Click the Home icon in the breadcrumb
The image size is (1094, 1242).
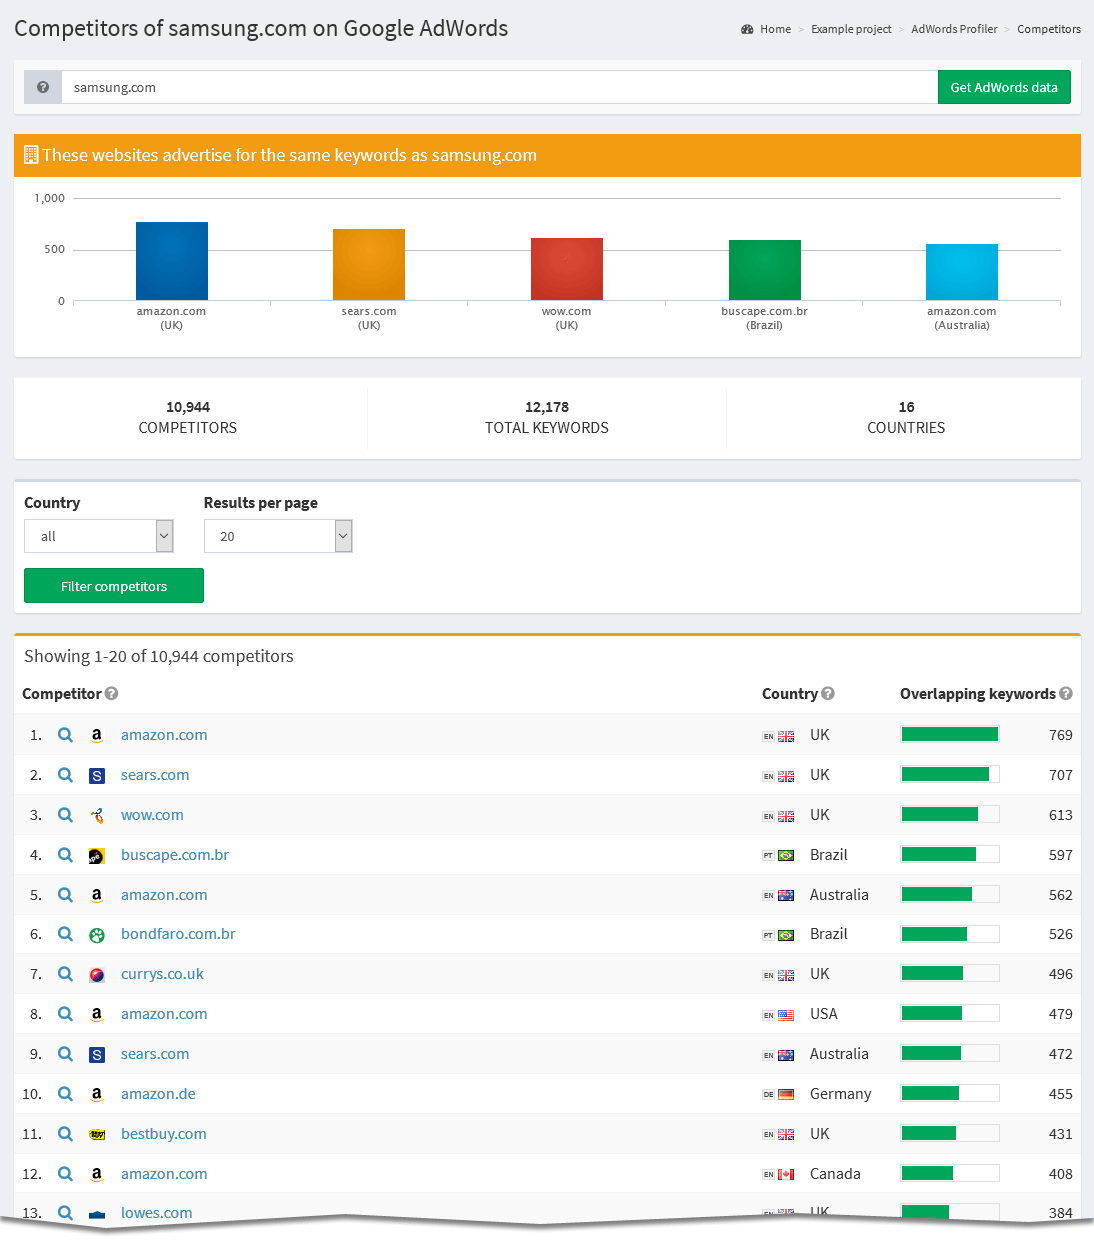coord(746,29)
